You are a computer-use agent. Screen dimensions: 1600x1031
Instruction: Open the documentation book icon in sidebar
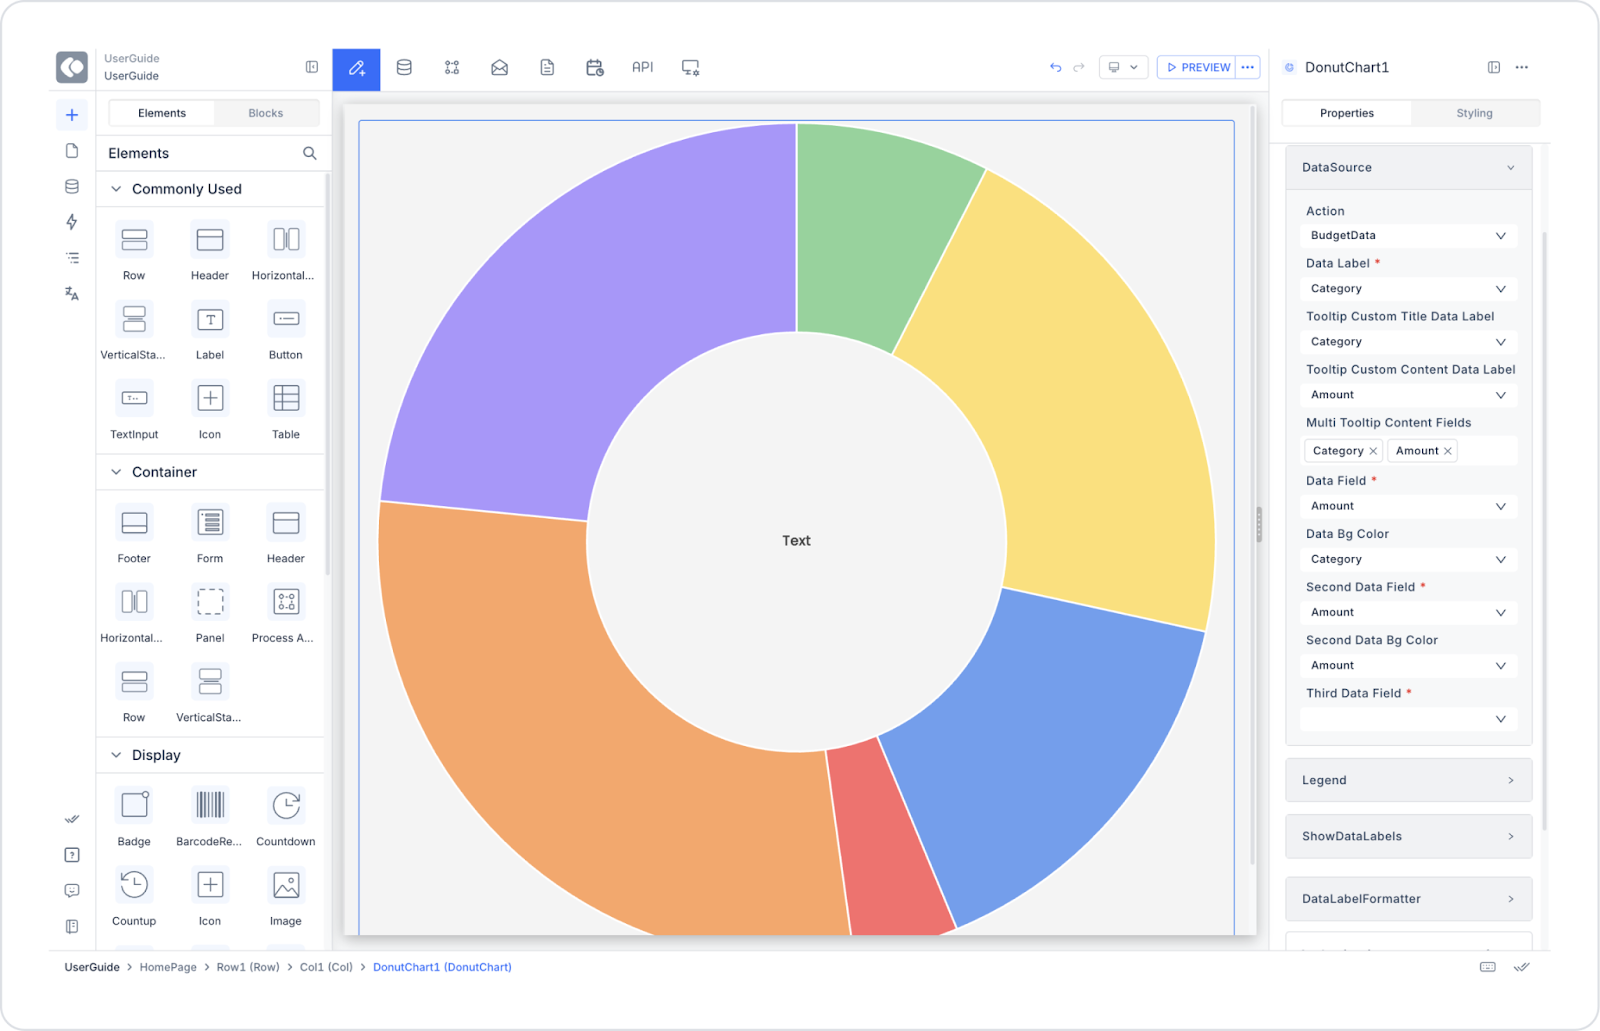tap(72, 926)
